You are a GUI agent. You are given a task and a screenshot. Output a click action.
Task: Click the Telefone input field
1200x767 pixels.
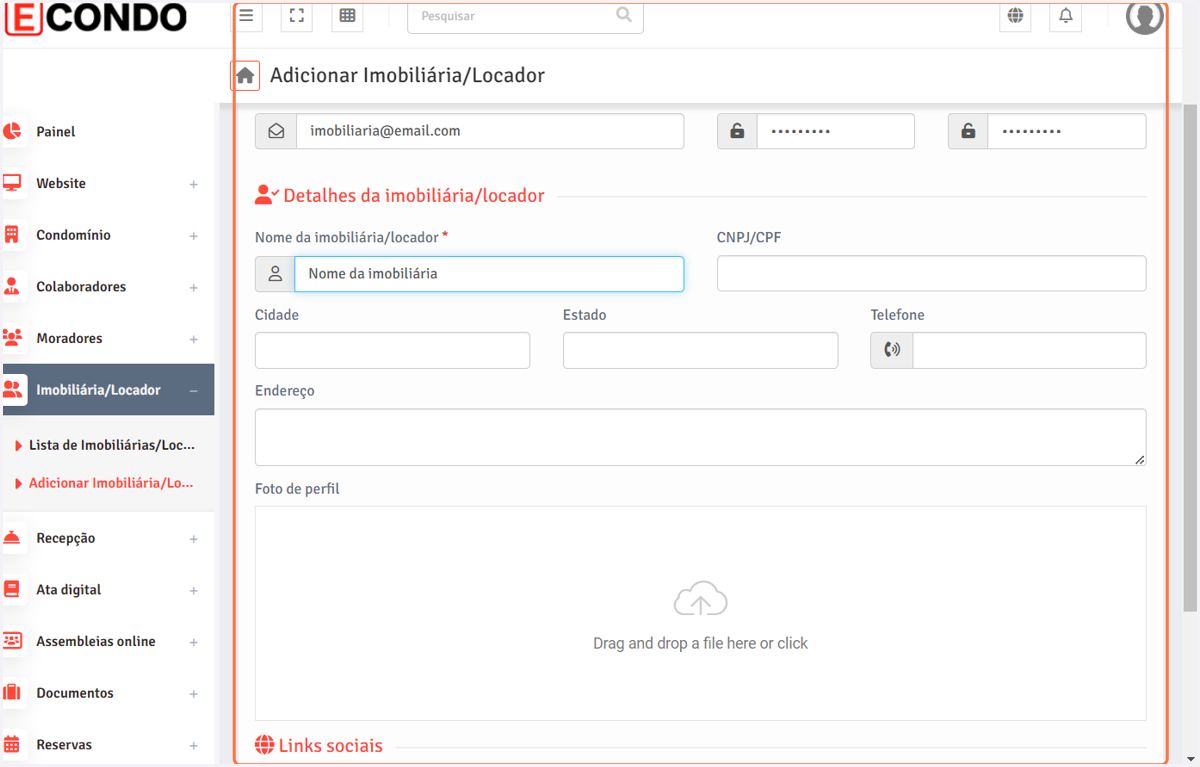coord(1029,350)
